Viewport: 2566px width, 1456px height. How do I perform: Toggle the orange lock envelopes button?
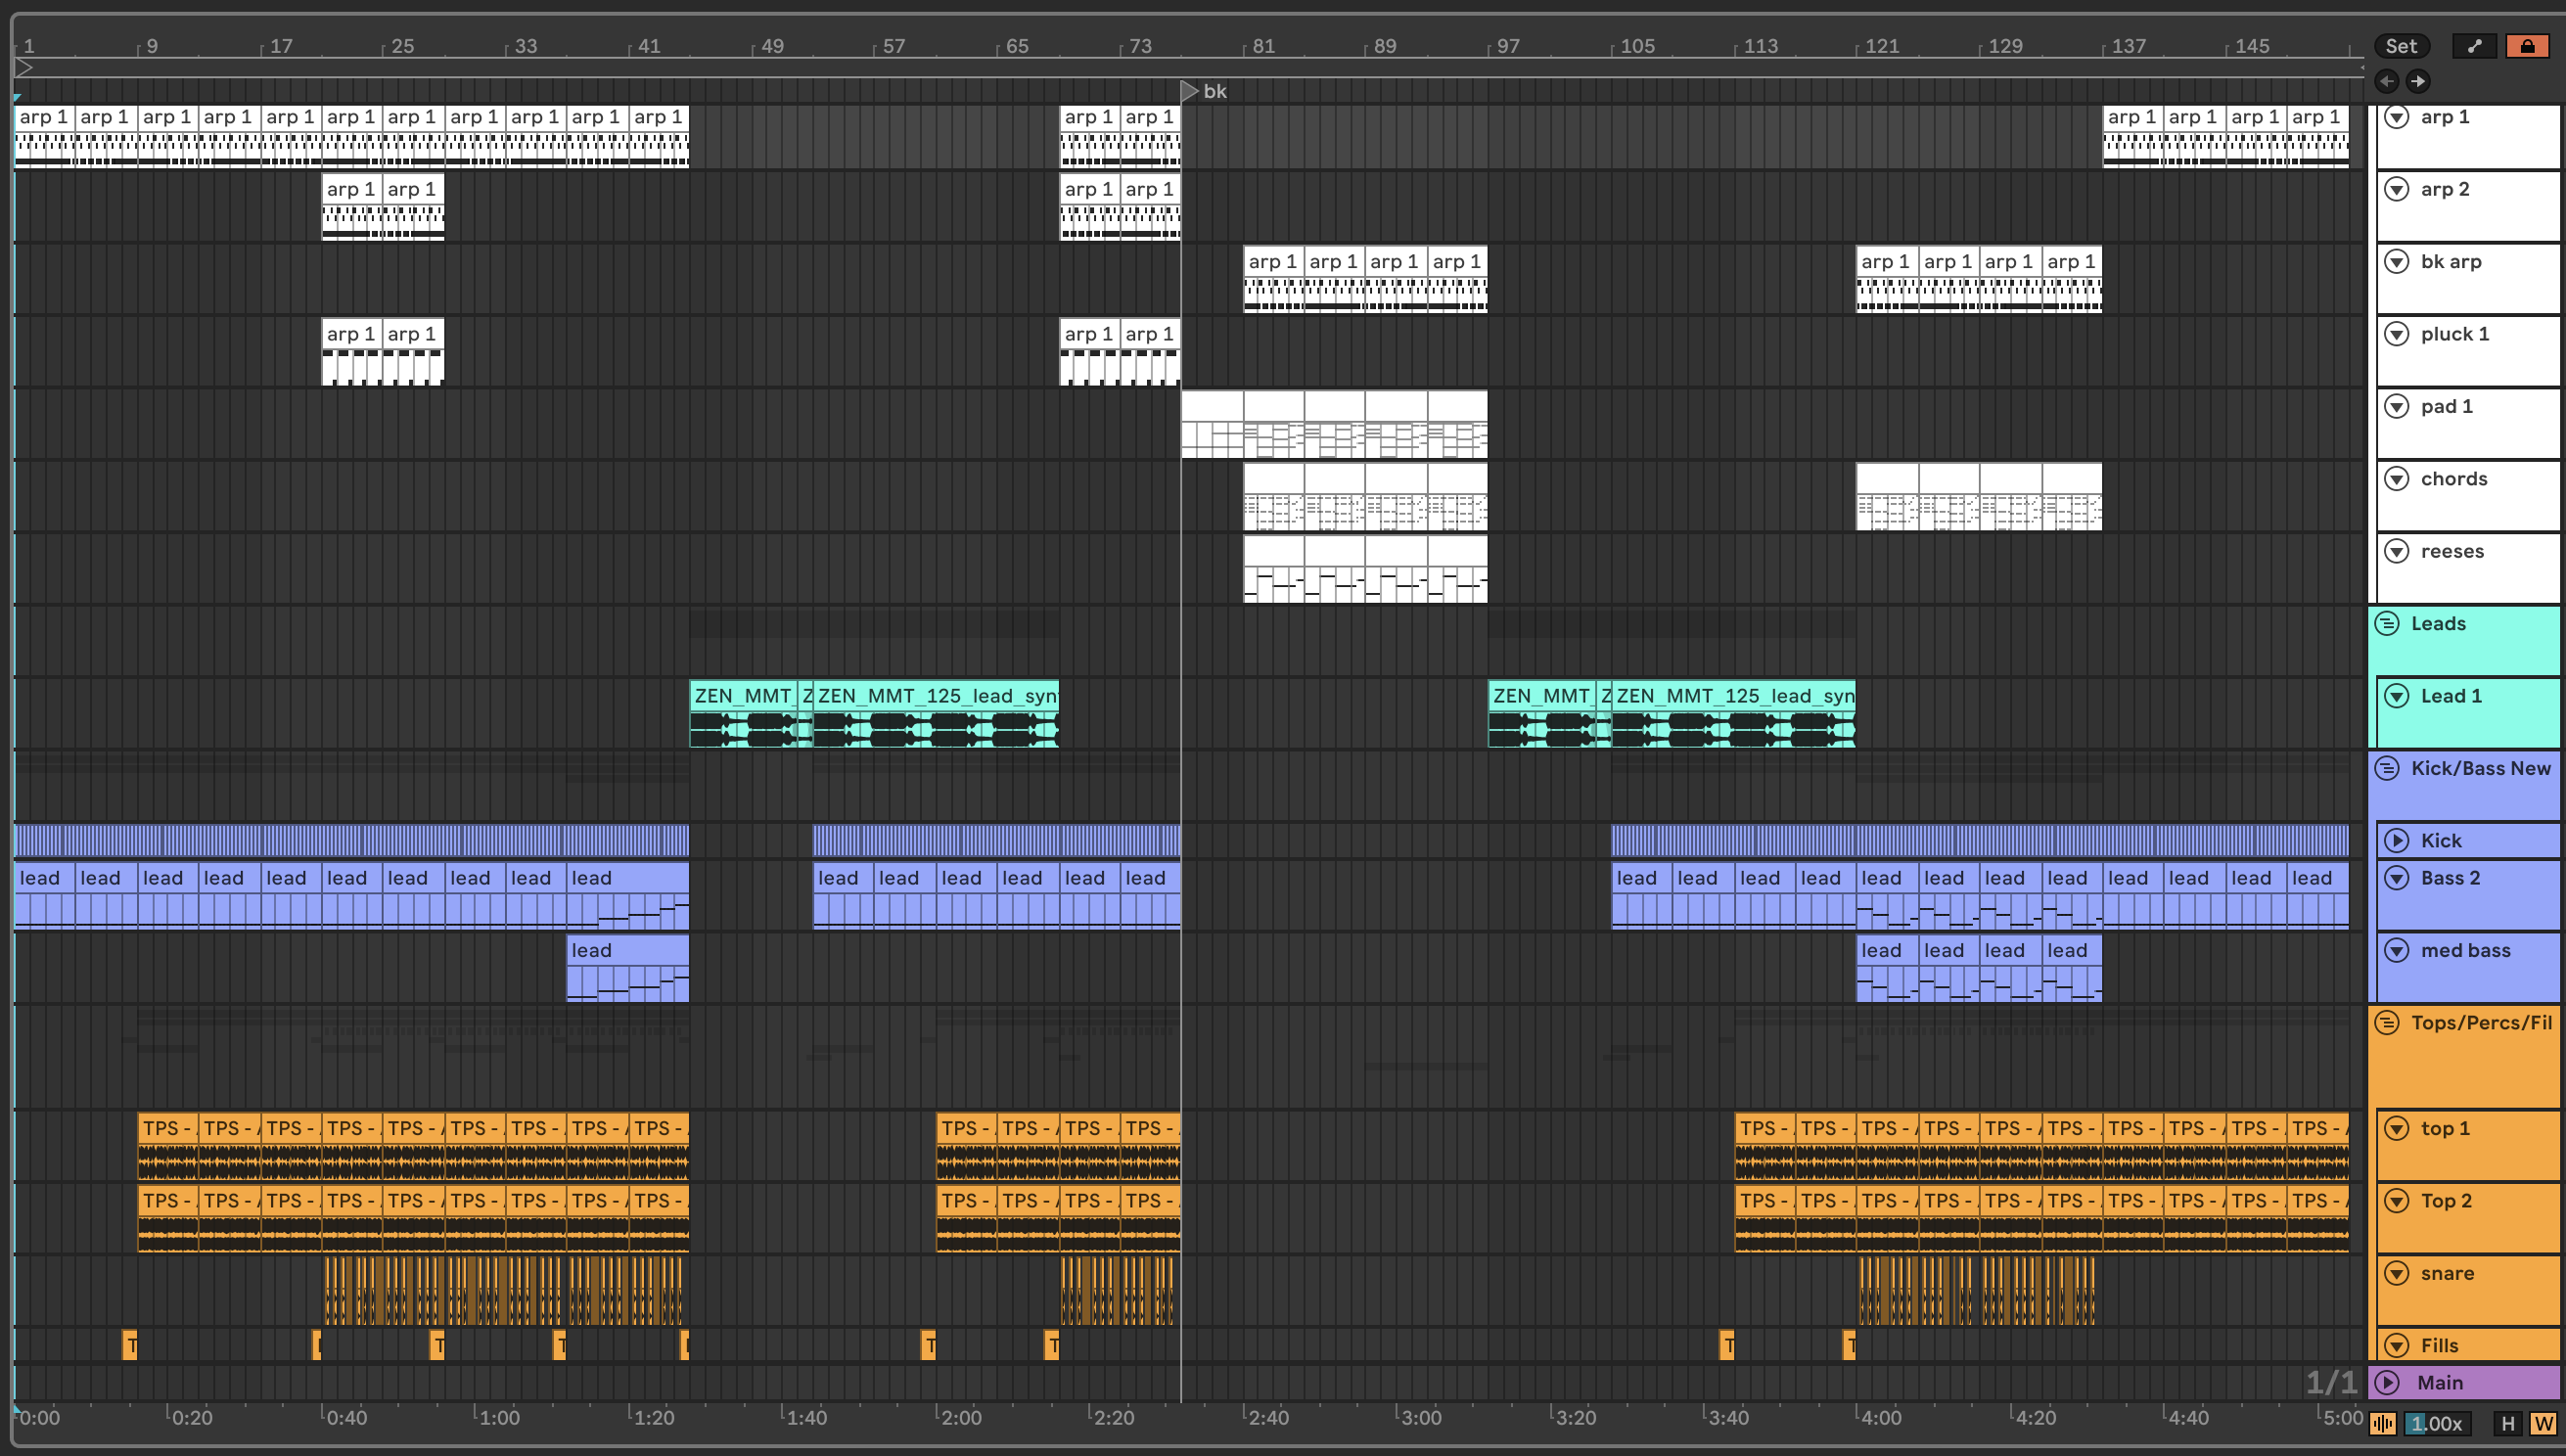click(2527, 46)
